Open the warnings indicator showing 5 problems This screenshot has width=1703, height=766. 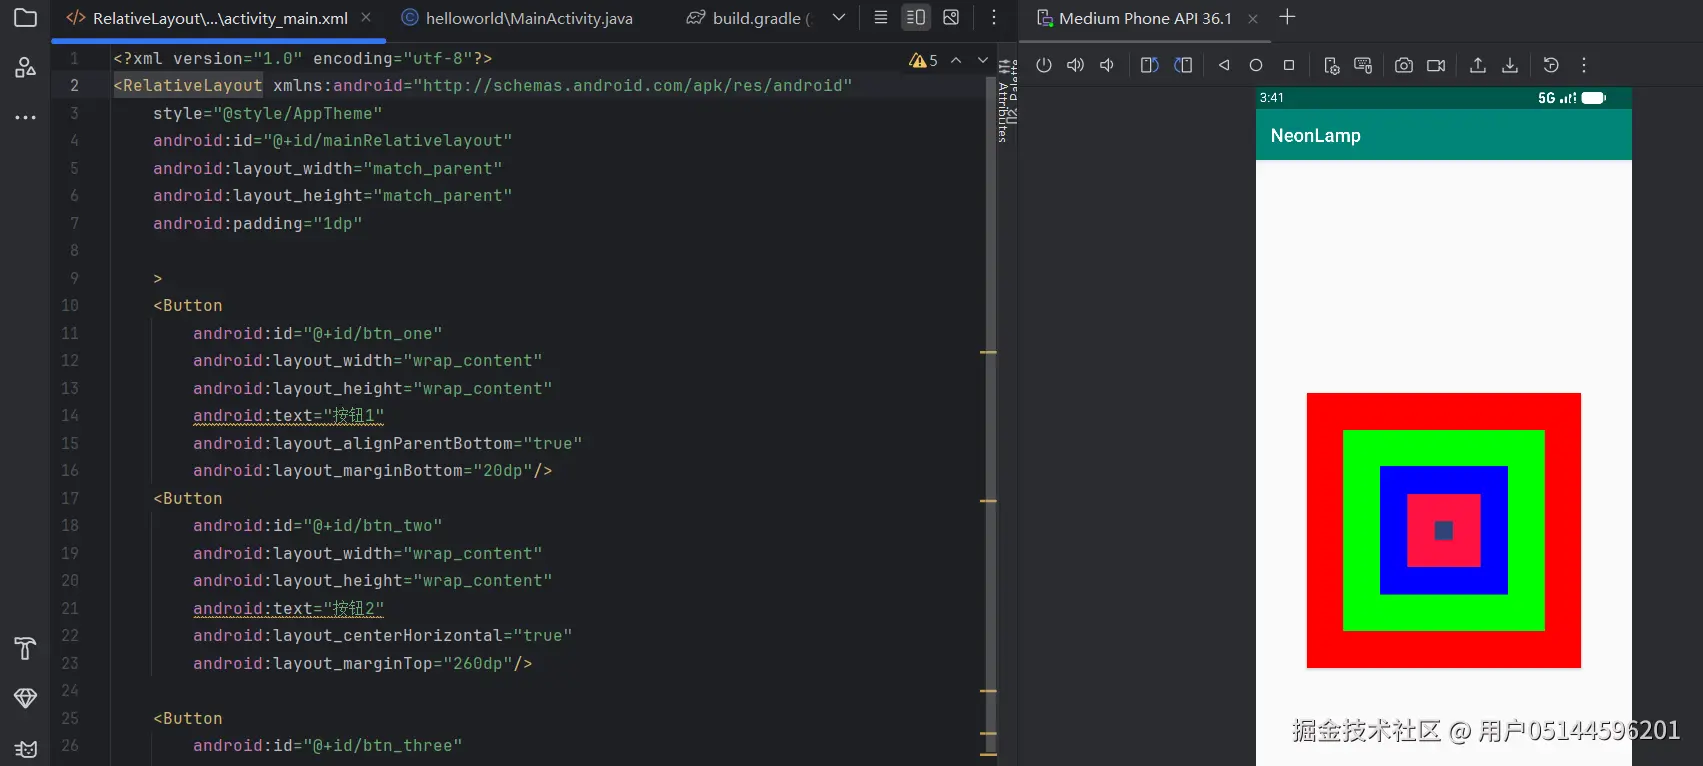(x=923, y=60)
